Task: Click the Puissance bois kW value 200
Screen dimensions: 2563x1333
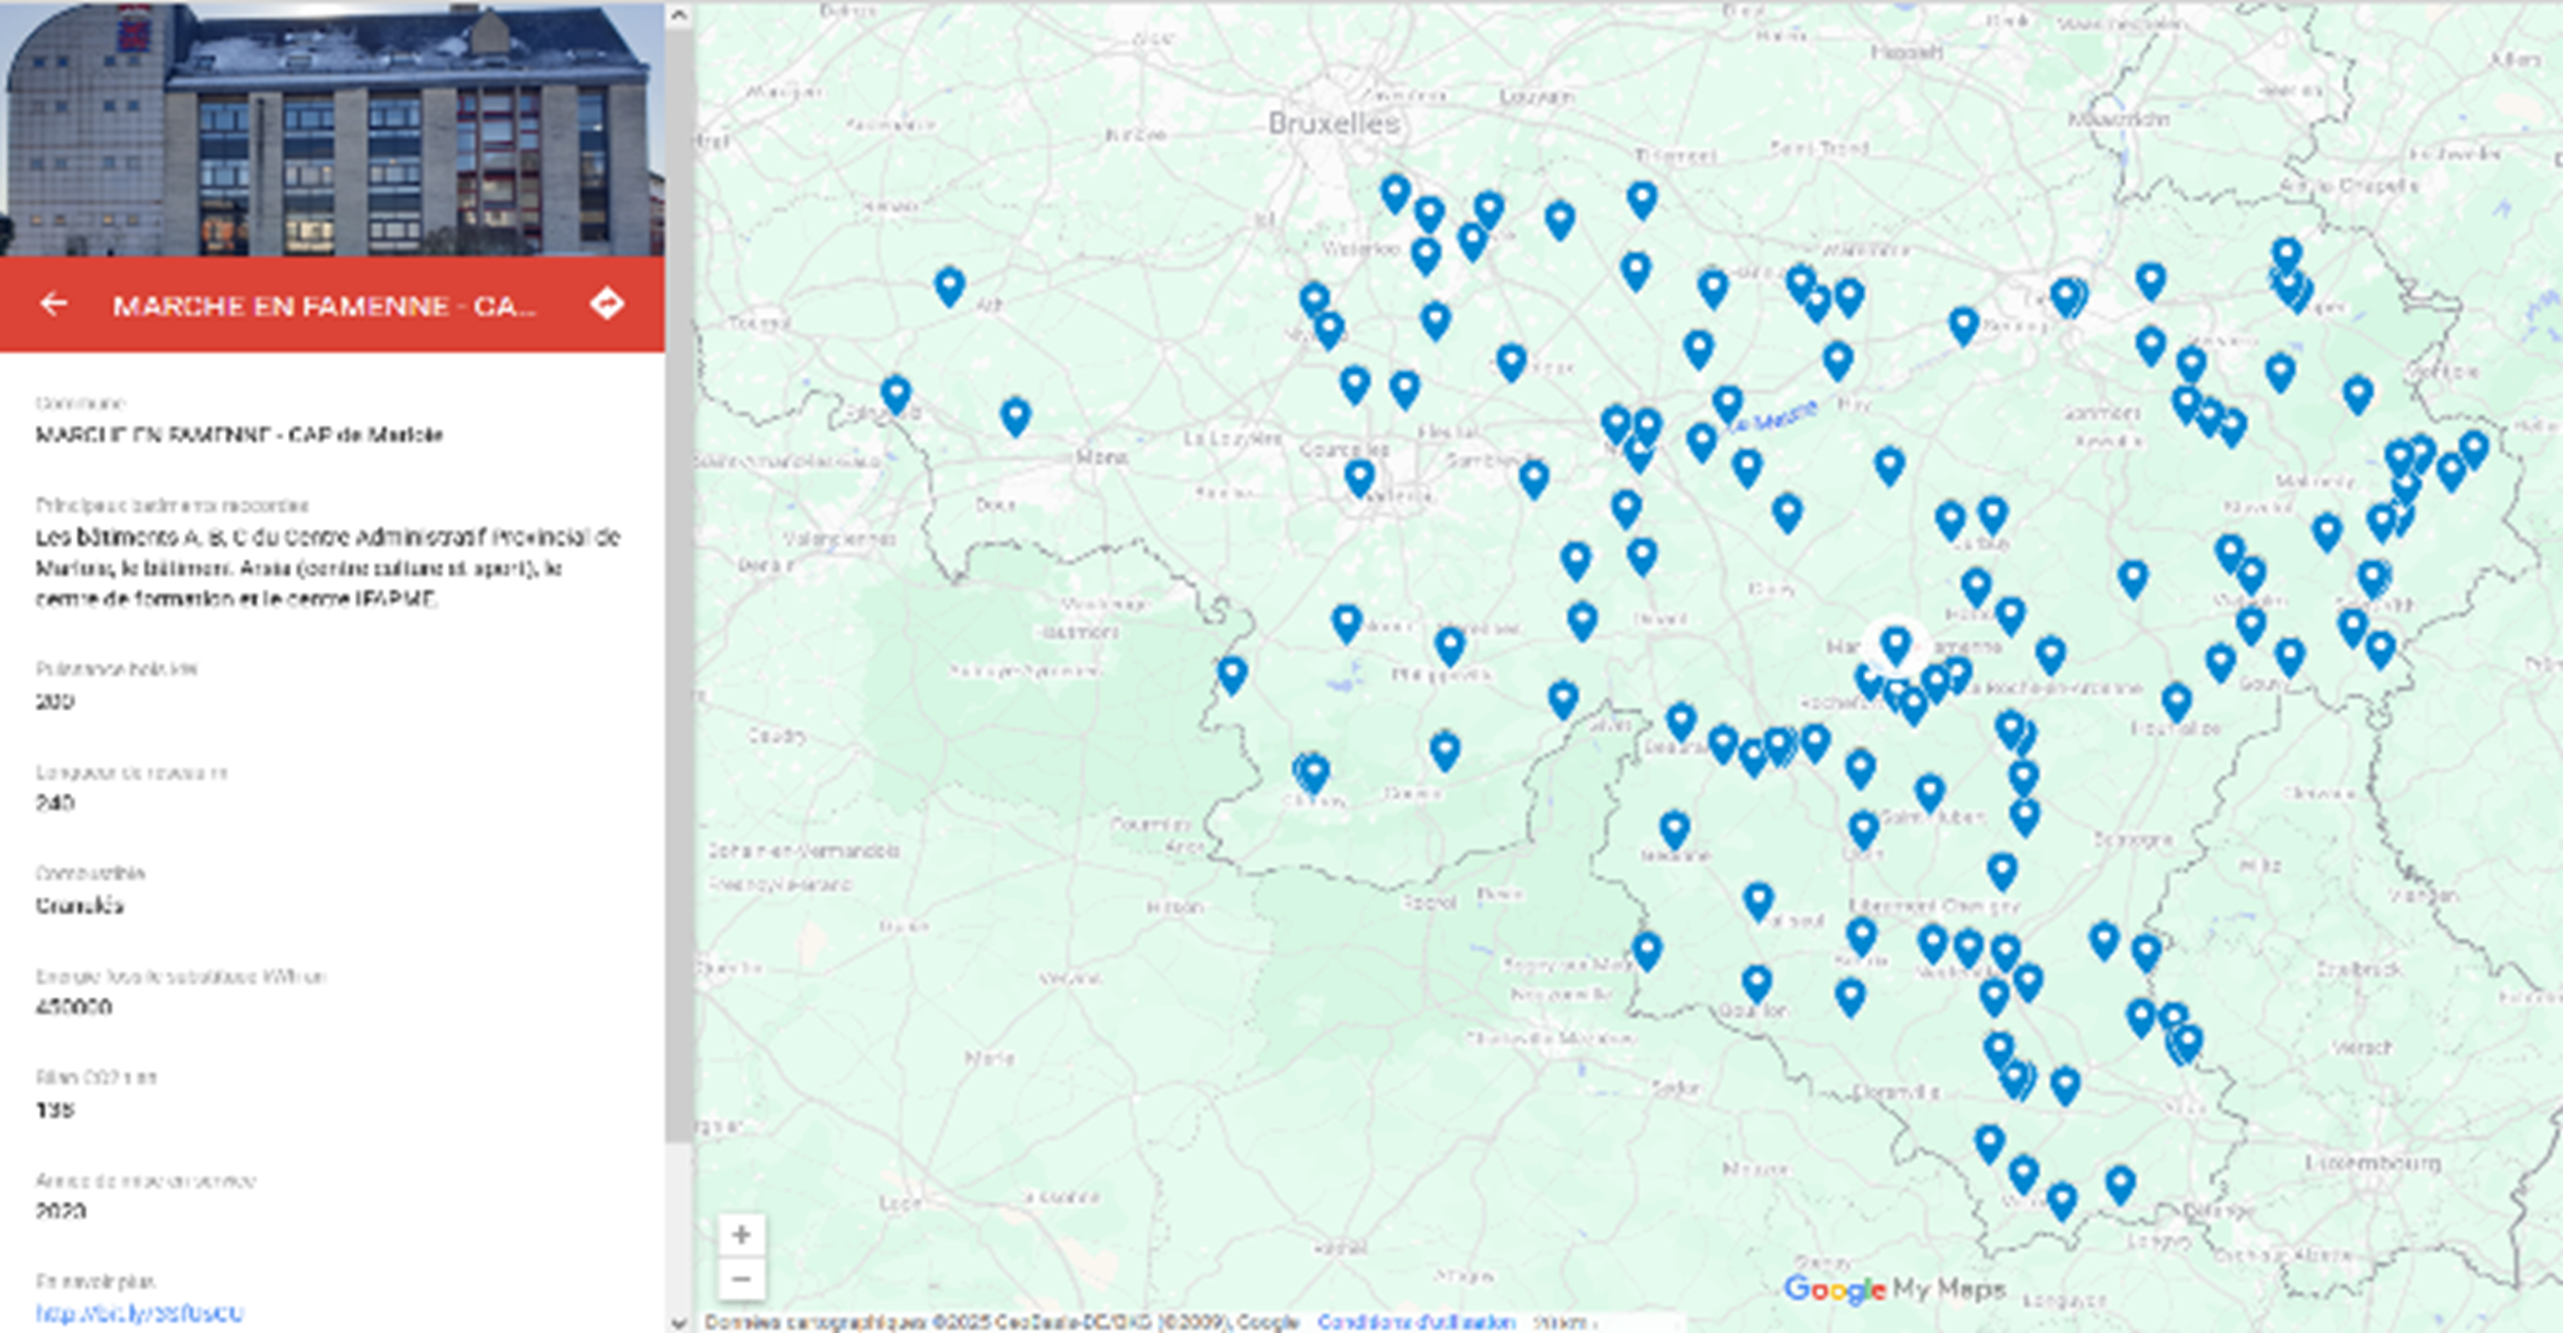Action: pos(54,701)
